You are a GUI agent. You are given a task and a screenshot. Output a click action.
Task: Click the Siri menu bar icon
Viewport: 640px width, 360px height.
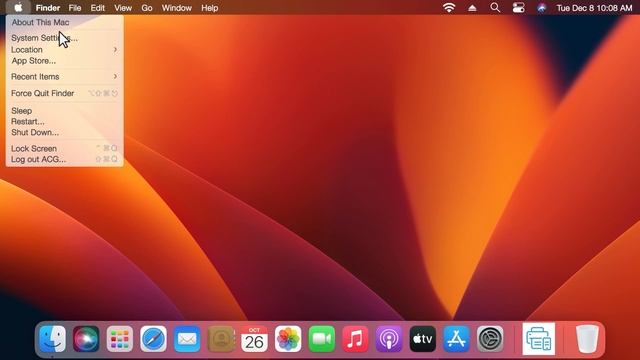[541, 8]
